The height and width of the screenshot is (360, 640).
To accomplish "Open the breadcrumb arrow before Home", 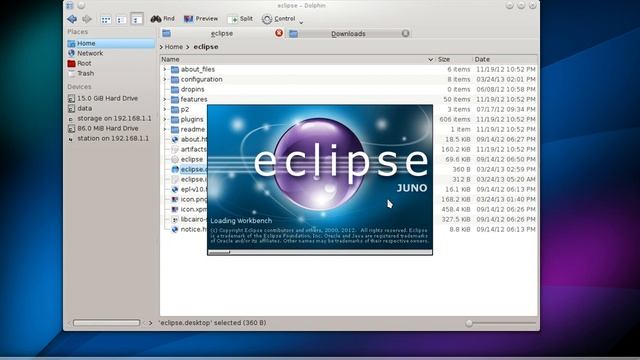I will click(161, 47).
